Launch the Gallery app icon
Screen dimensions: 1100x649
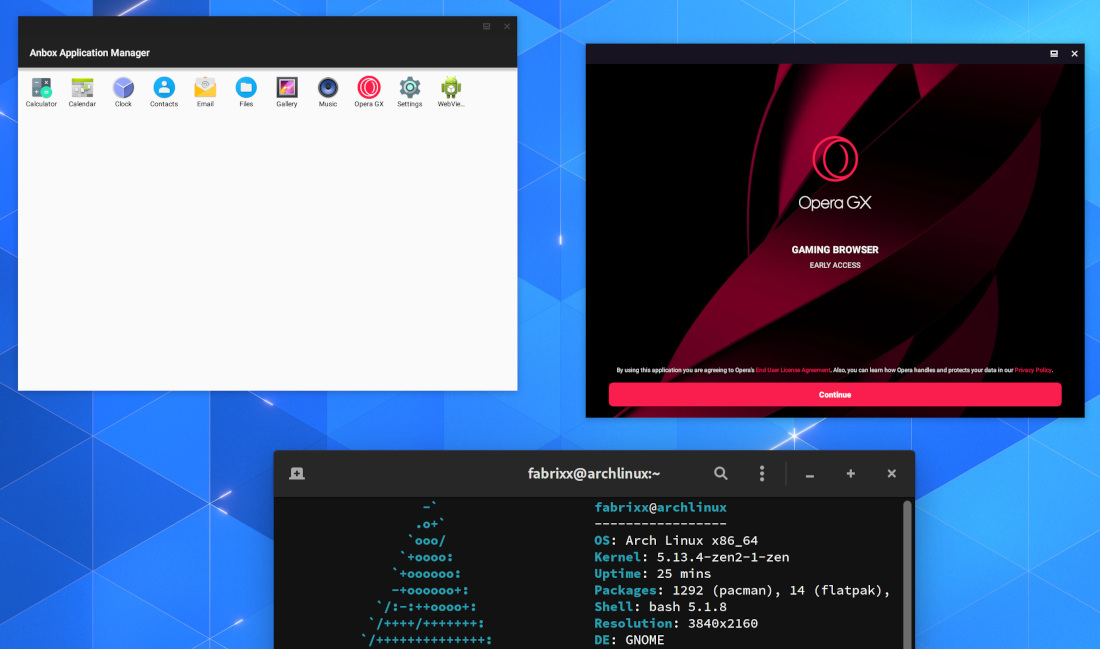[287, 92]
